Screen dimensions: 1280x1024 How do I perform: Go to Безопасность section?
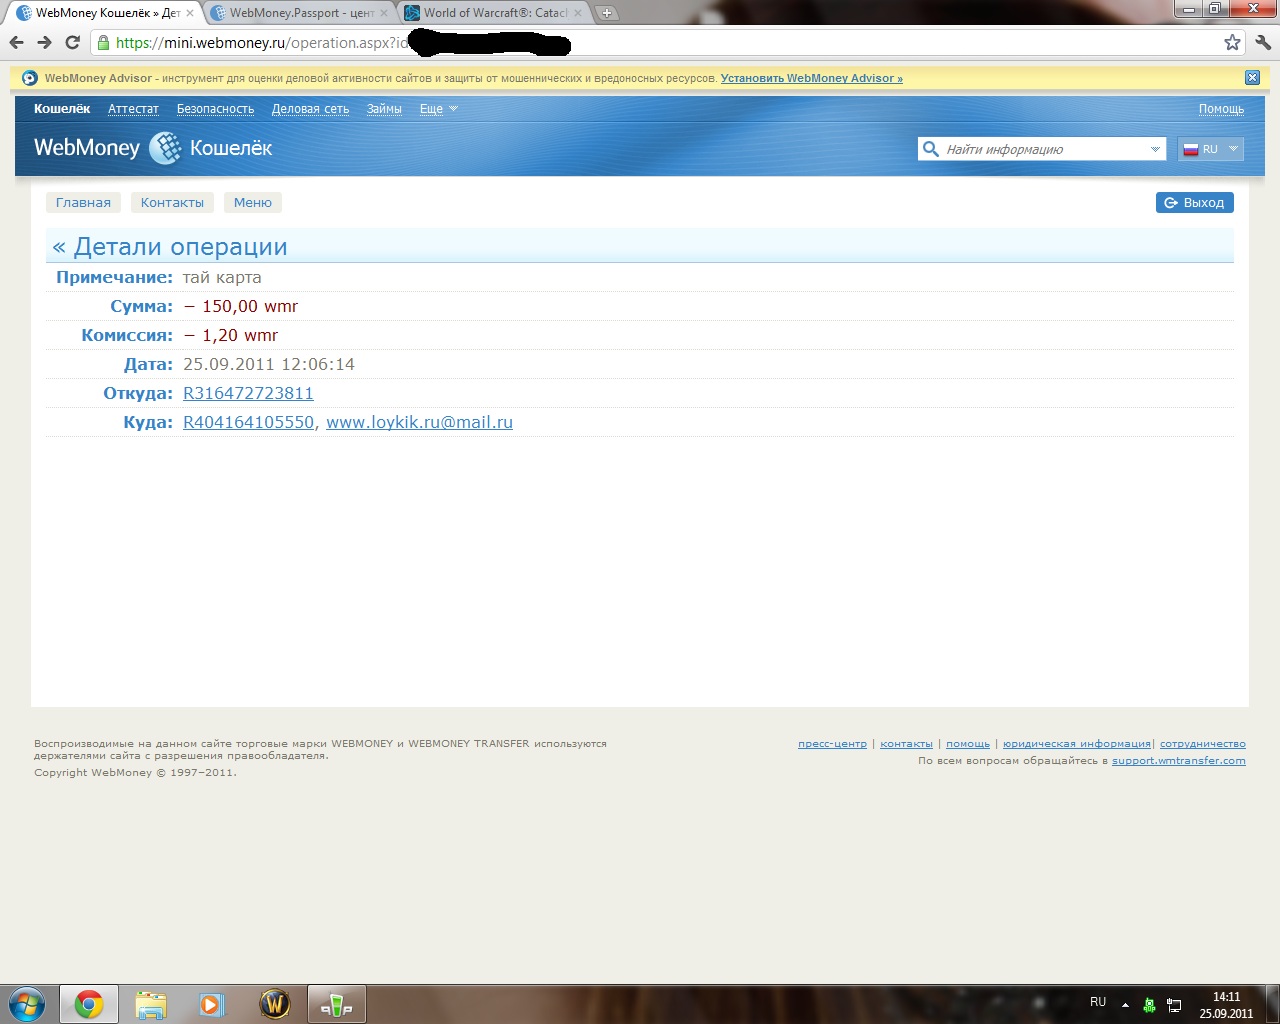pyautogui.click(x=216, y=109)
